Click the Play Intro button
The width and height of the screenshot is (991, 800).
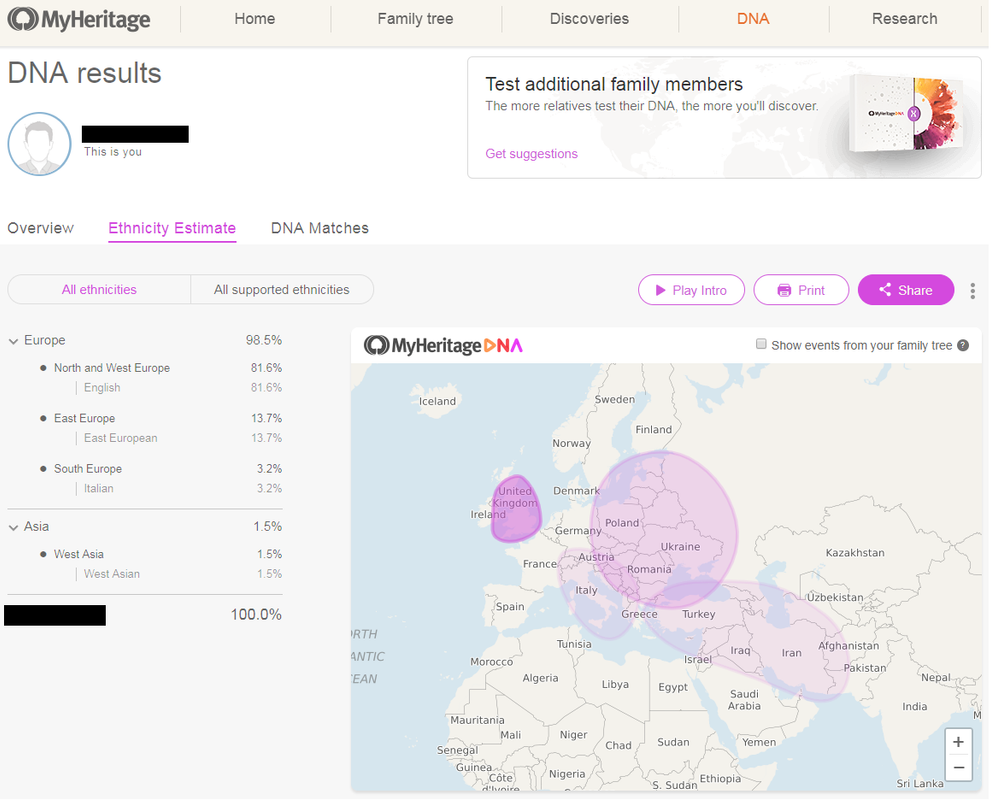pyautogui.click(x=691, y=290)
